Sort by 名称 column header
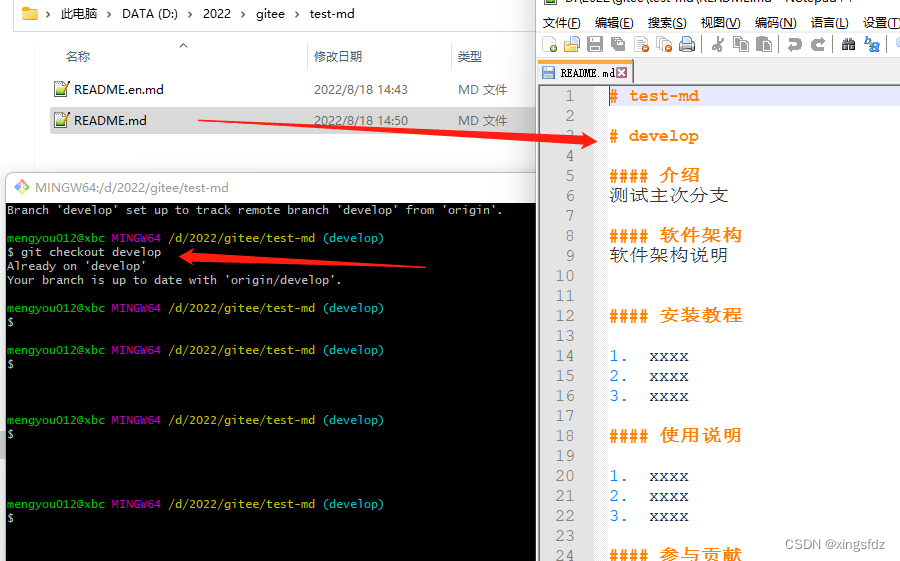 pyautogui.click(x=78, y=56)
